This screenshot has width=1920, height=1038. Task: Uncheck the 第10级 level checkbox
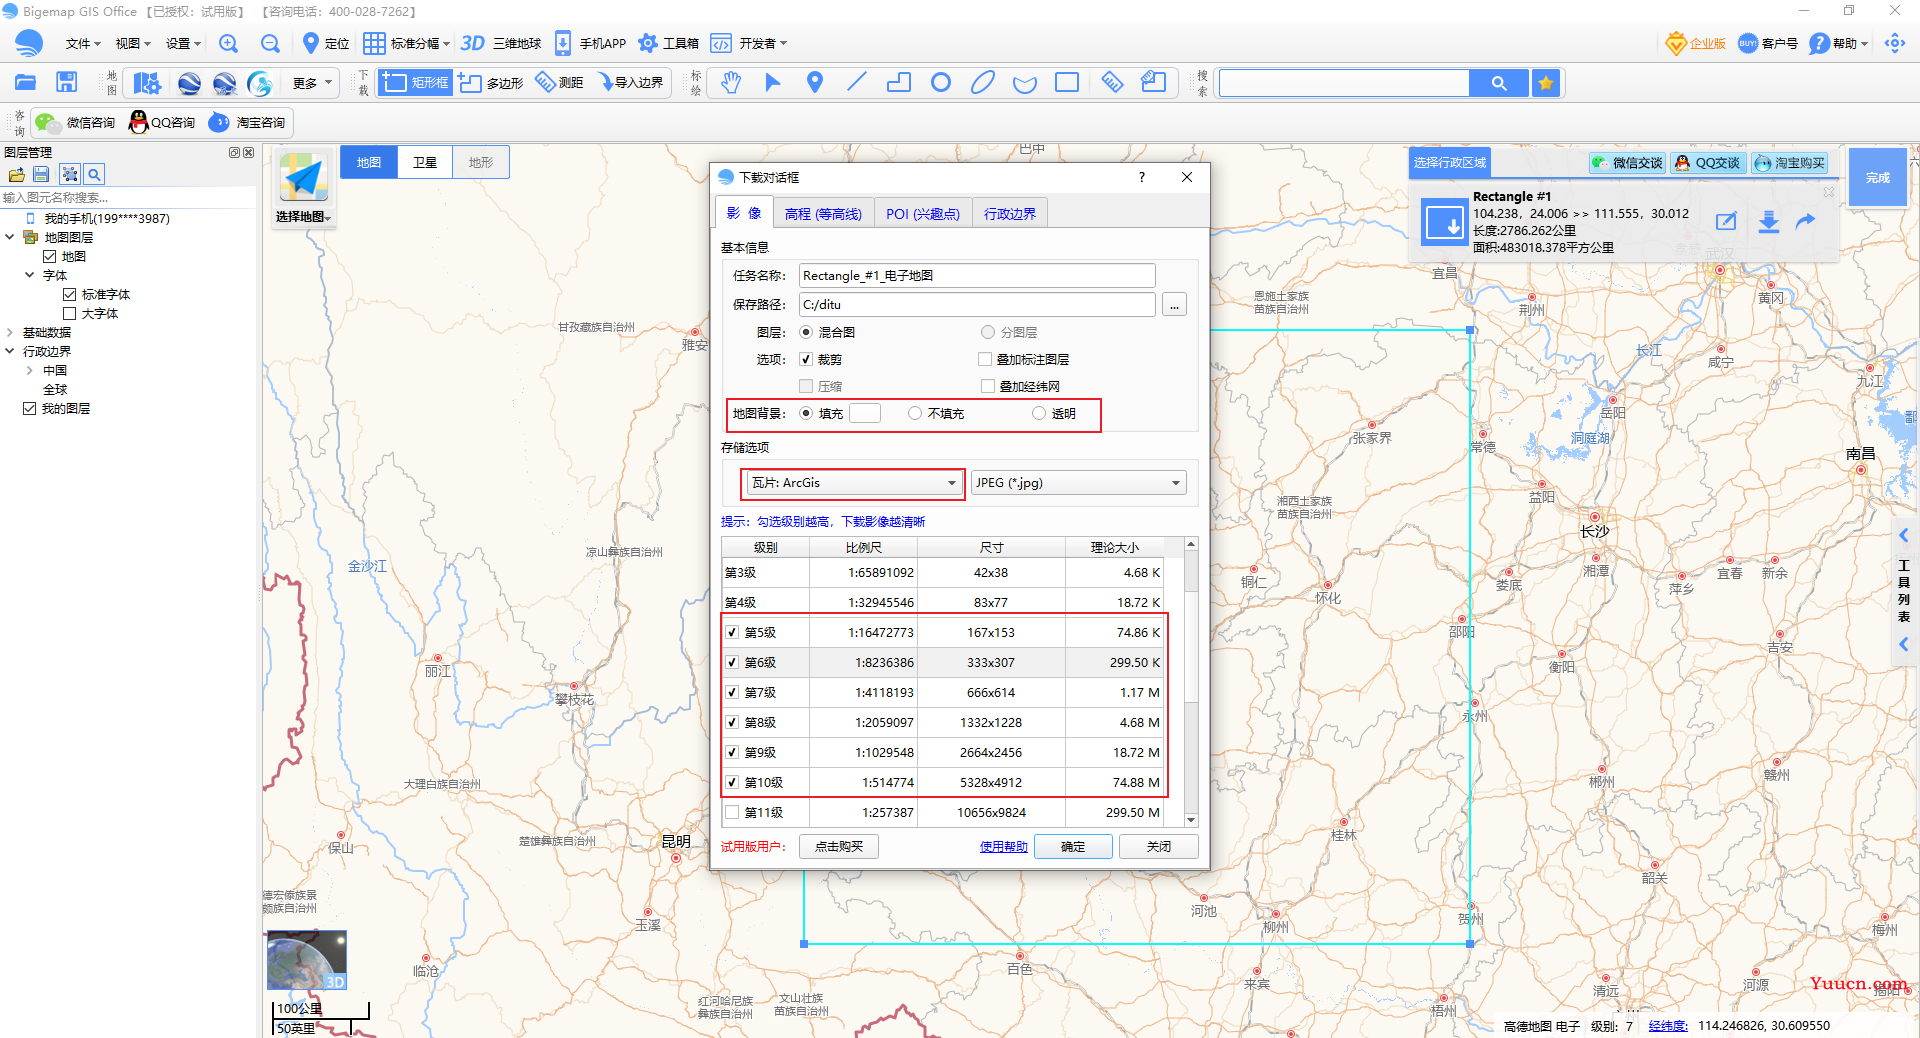tap(732, 783)
